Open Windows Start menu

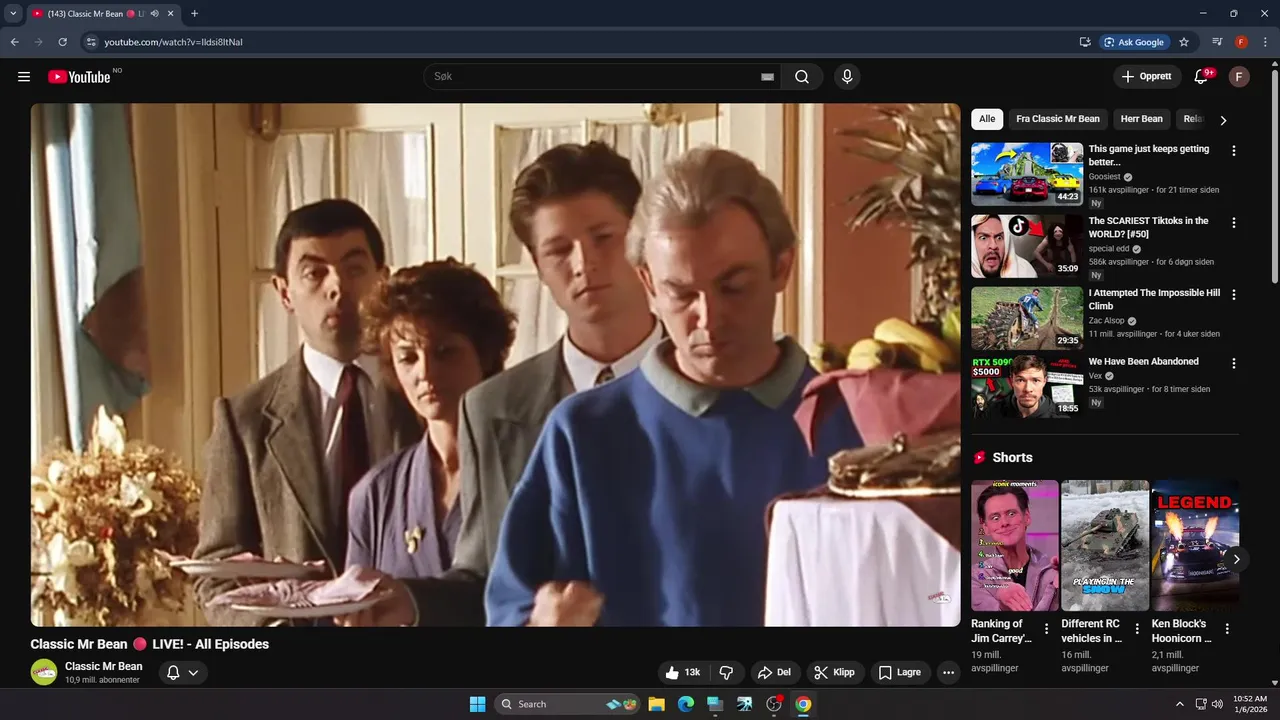click(x=477, y=704)
